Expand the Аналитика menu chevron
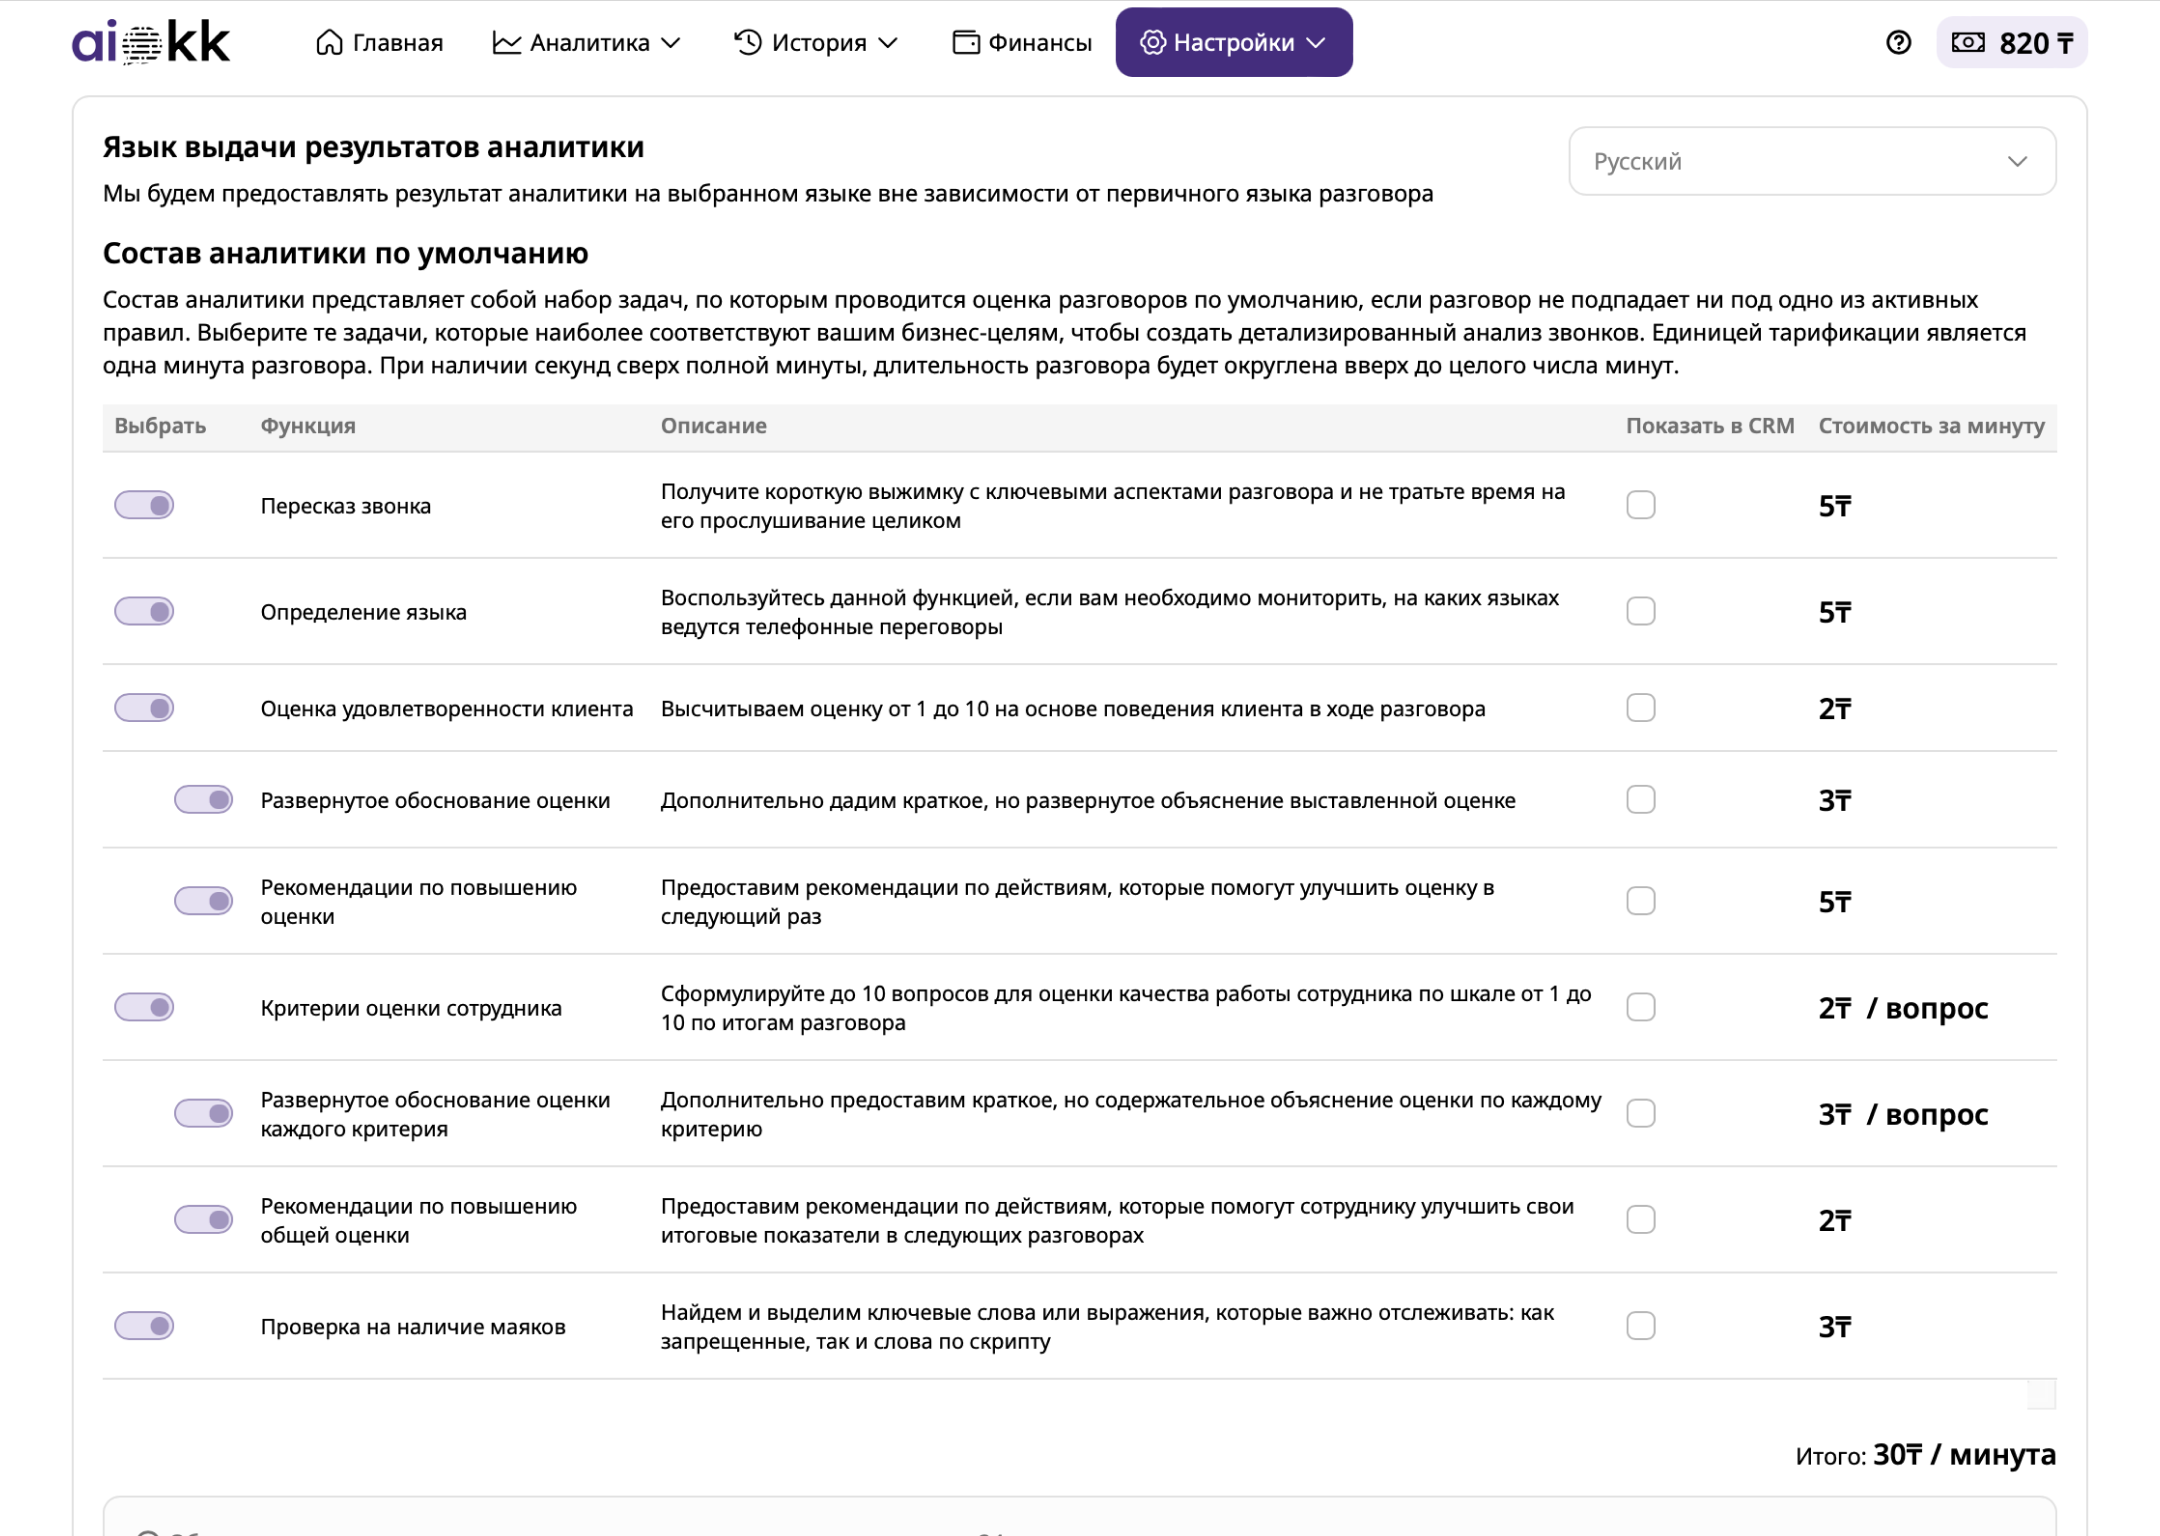The image size is (2160, 1536). 672,42
